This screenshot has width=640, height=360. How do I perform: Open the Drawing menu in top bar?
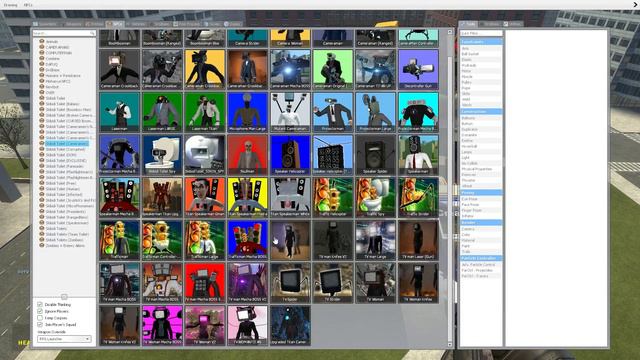[x=11, y=5]
